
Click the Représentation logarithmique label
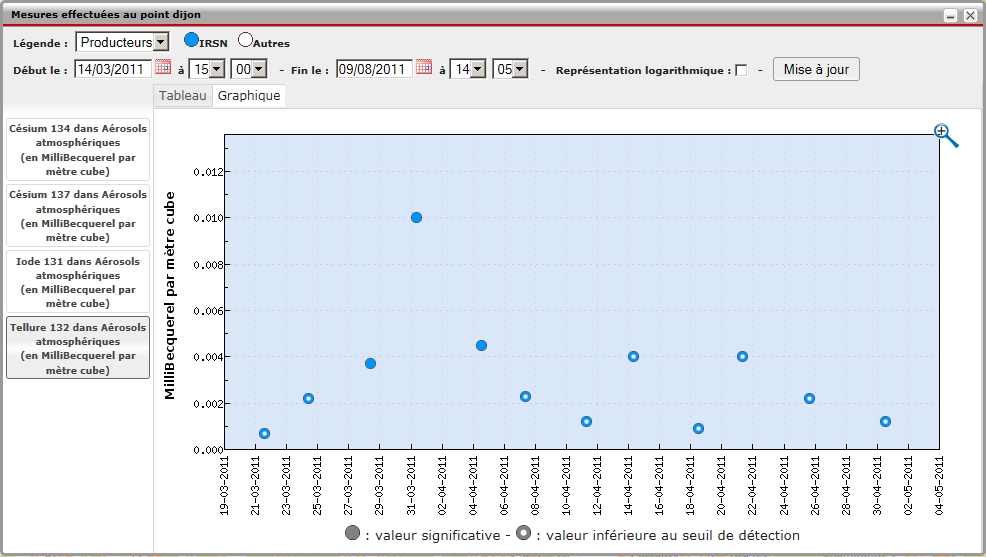click(x=643, y=70)
